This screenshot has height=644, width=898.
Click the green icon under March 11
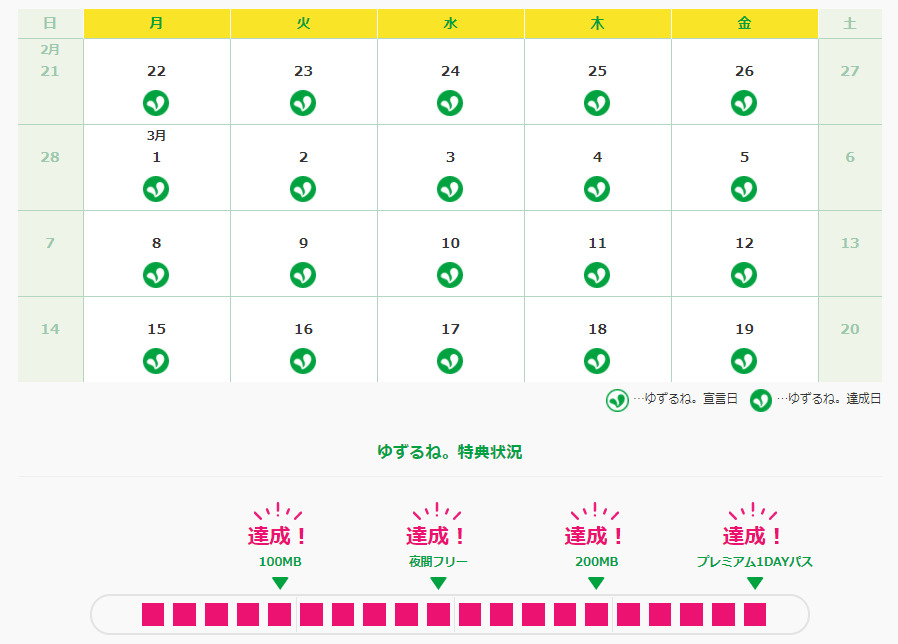(x=597, y=275)
